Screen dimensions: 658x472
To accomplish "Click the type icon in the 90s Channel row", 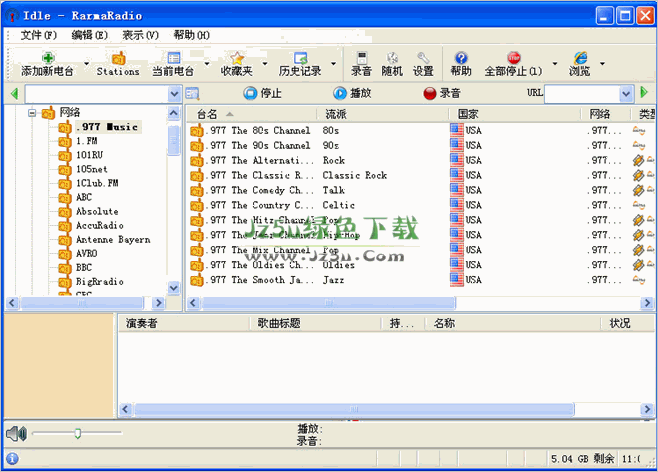I will pyautogui.click(x=639, y=146).
